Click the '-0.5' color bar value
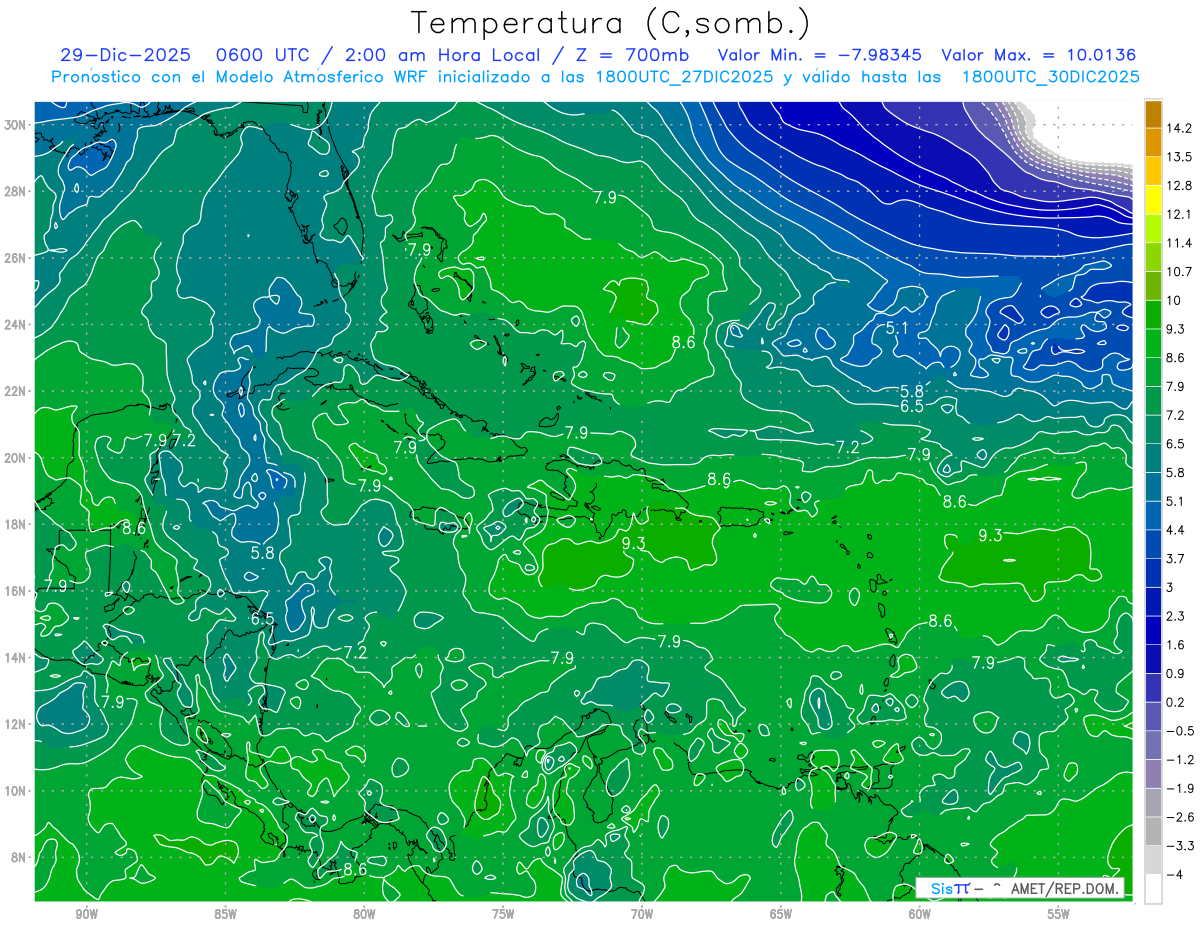The image size is (1200, 927). click(x=1180, y=731)
